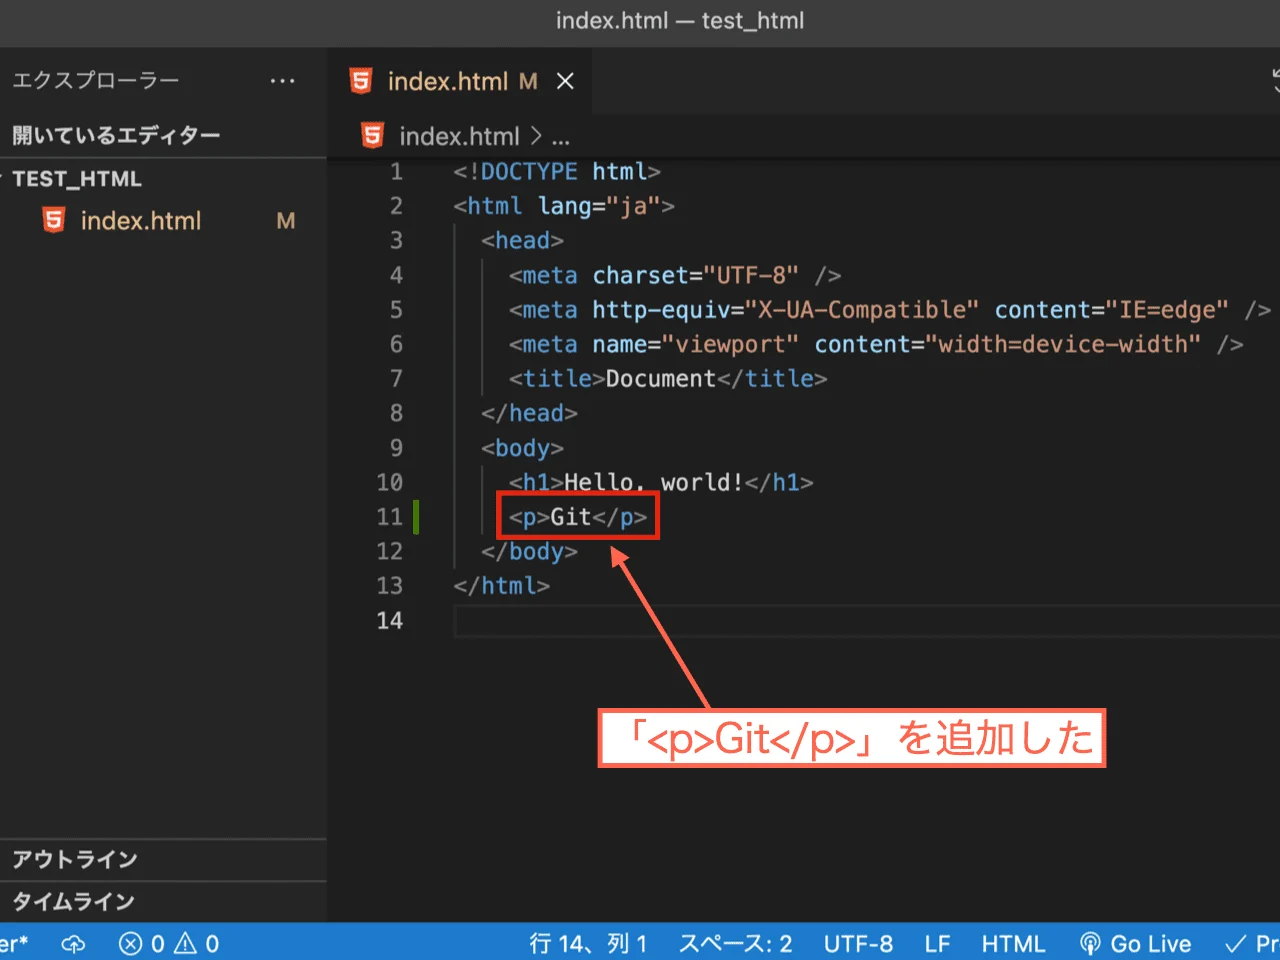This screenshot has width=1280, height=960.
Task: Expand the breadcrumb ellipsis for index.html
Action: click(x=561, y=136)
